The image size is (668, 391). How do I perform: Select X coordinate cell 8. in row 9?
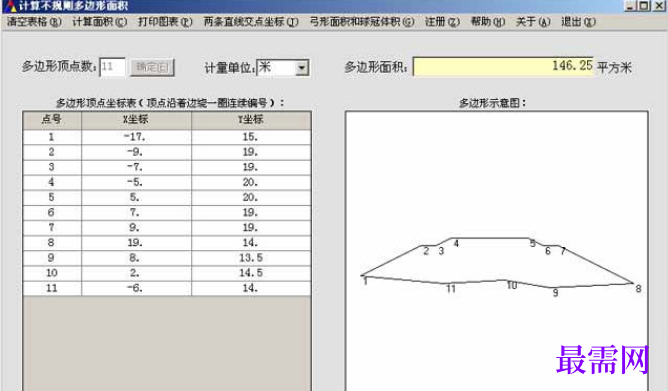(x=136, y=258)
